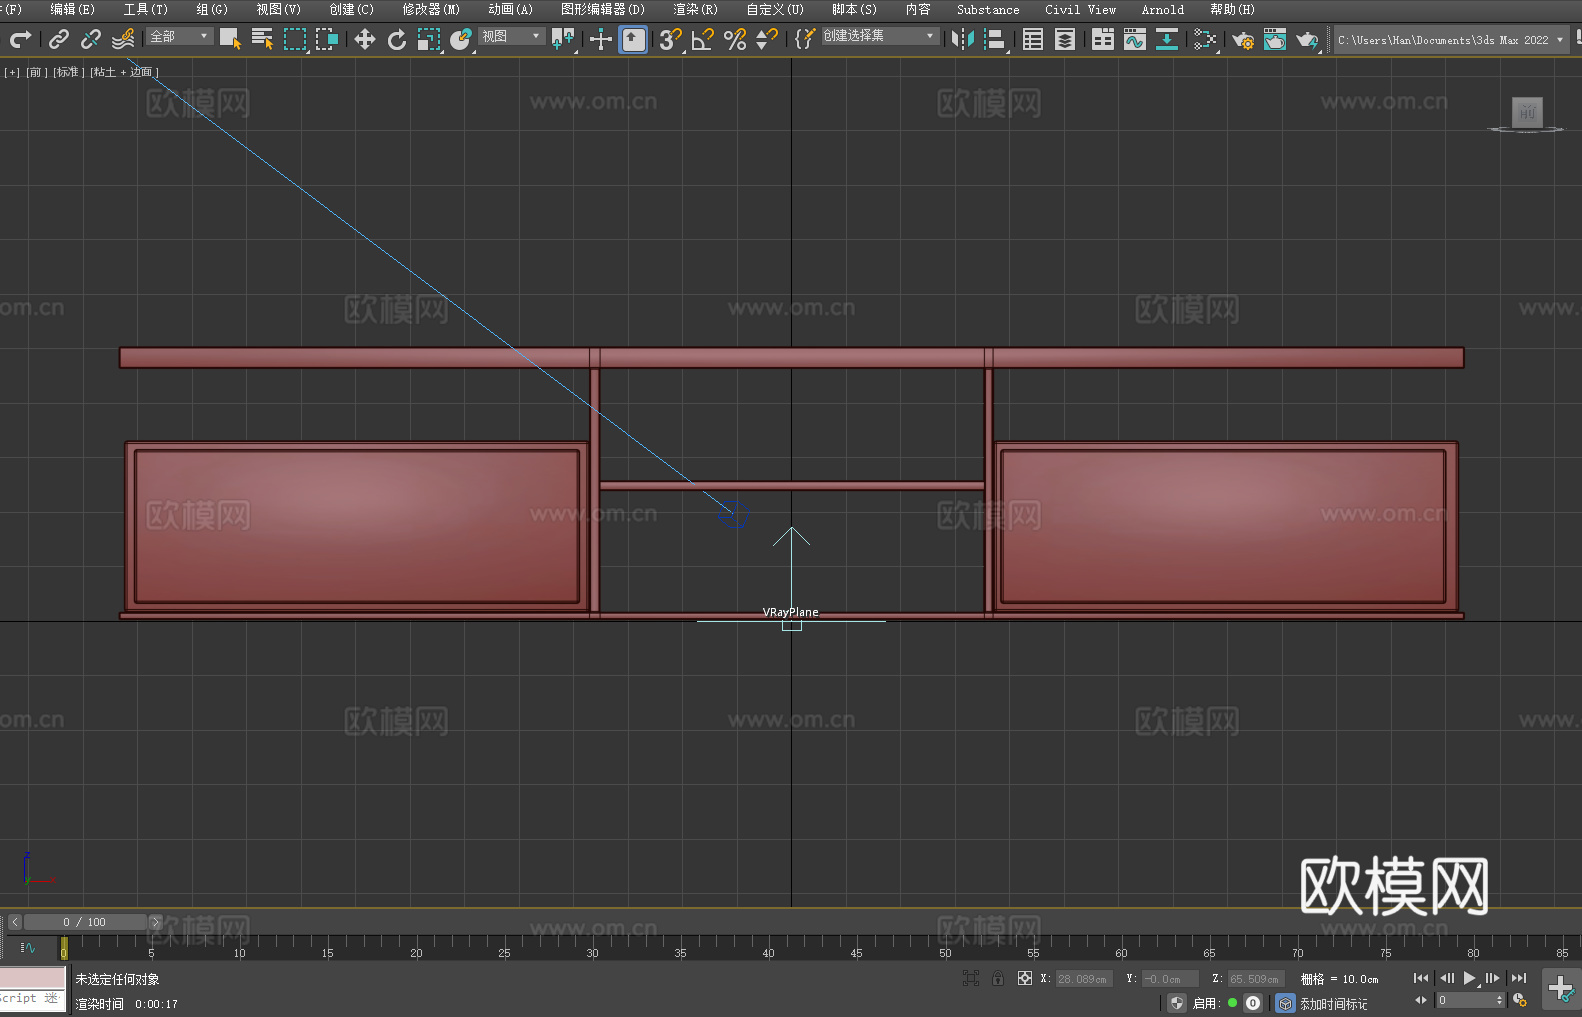Click the viewport [标准] label
This screenshot has width=1582, height=1017.
pos(68,72)
